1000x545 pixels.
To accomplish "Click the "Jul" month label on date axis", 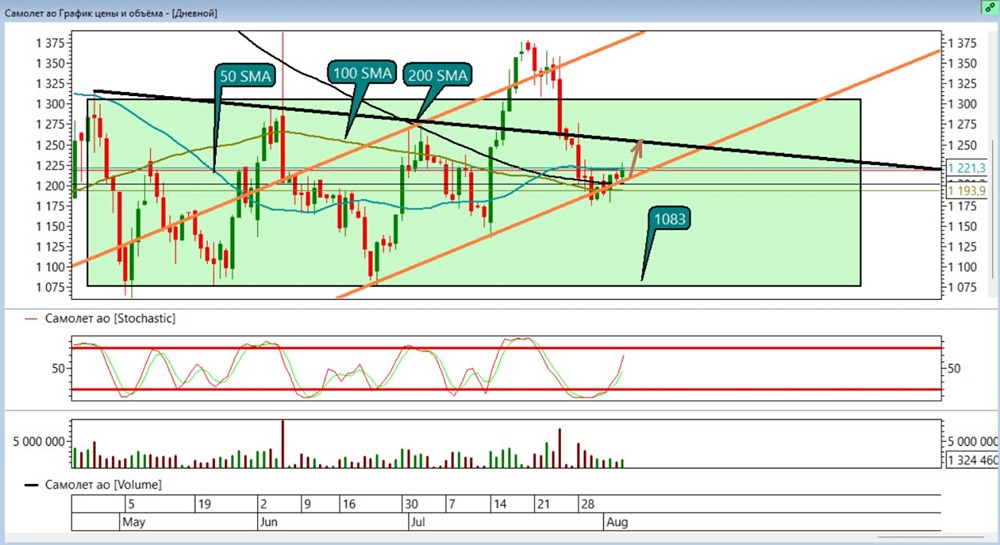I will tap(418, 522).
